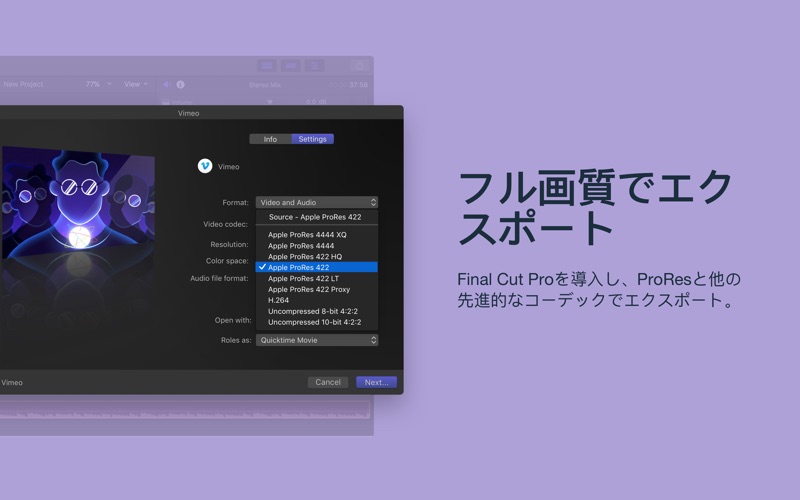Click the Roles as label
The height and width of the screenshot is (500, 800).
(236, 340)
